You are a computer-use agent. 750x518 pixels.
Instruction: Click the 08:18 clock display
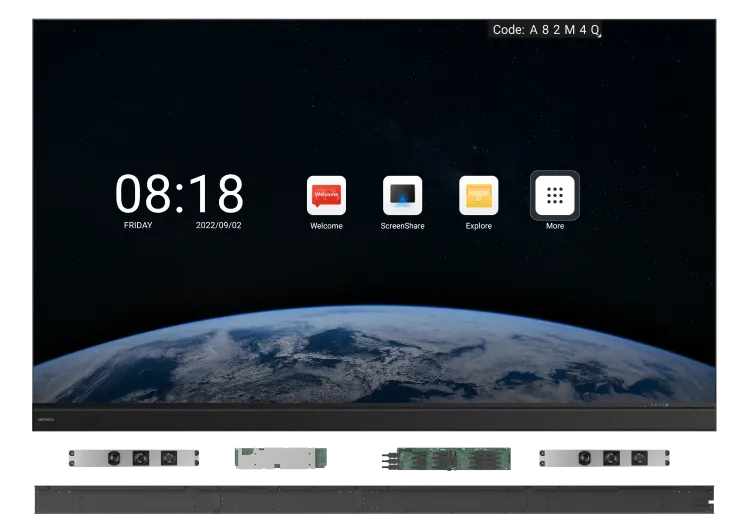(x=179, y=193)
